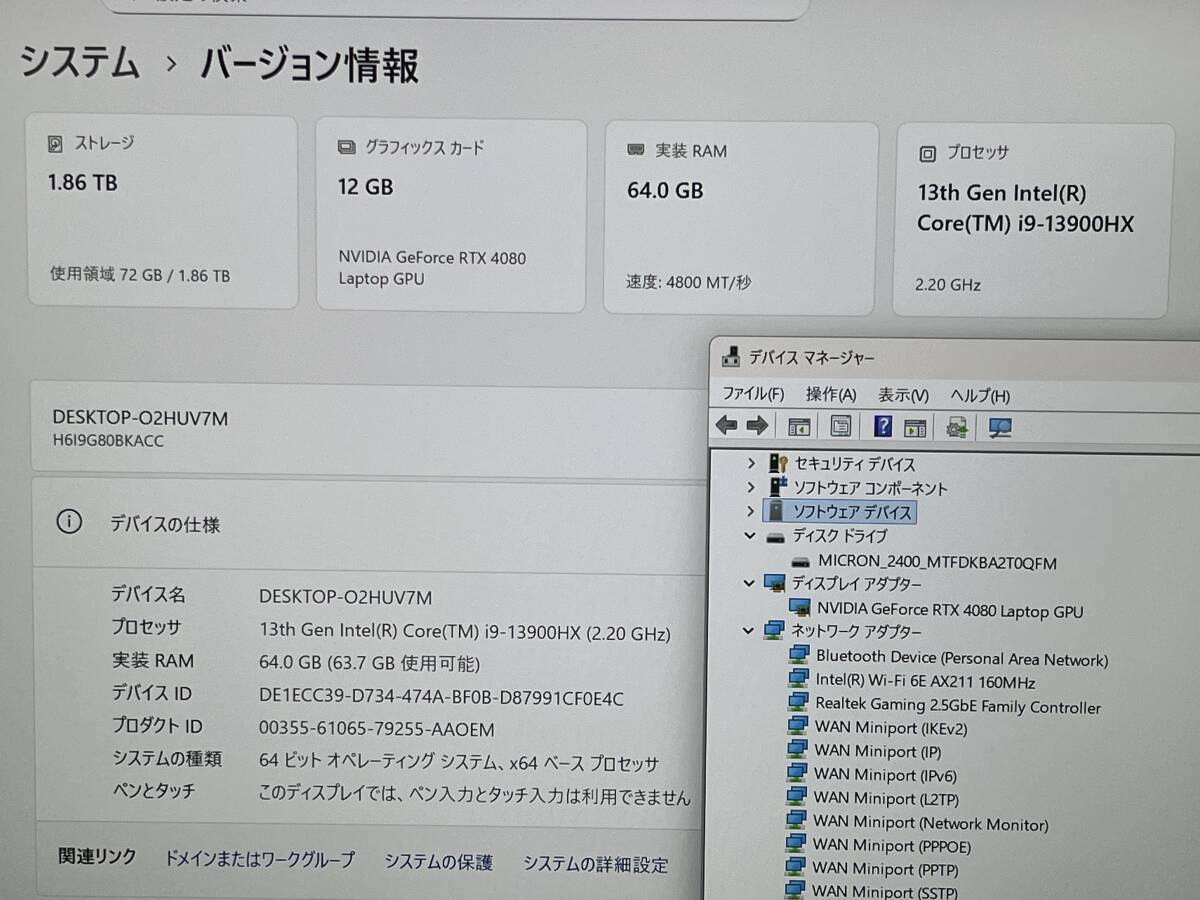Go back with the Device Manager back arrow

click(x=727, y=426)
